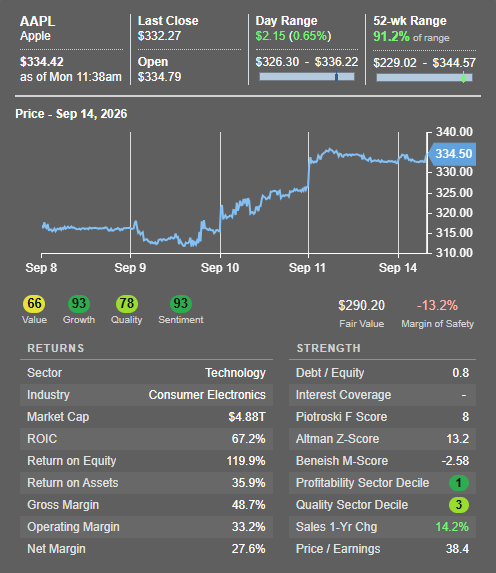Click the 334.50 current price tag on chart
The height and width of the screenshot is (573, 496).
tap(452, 154)
